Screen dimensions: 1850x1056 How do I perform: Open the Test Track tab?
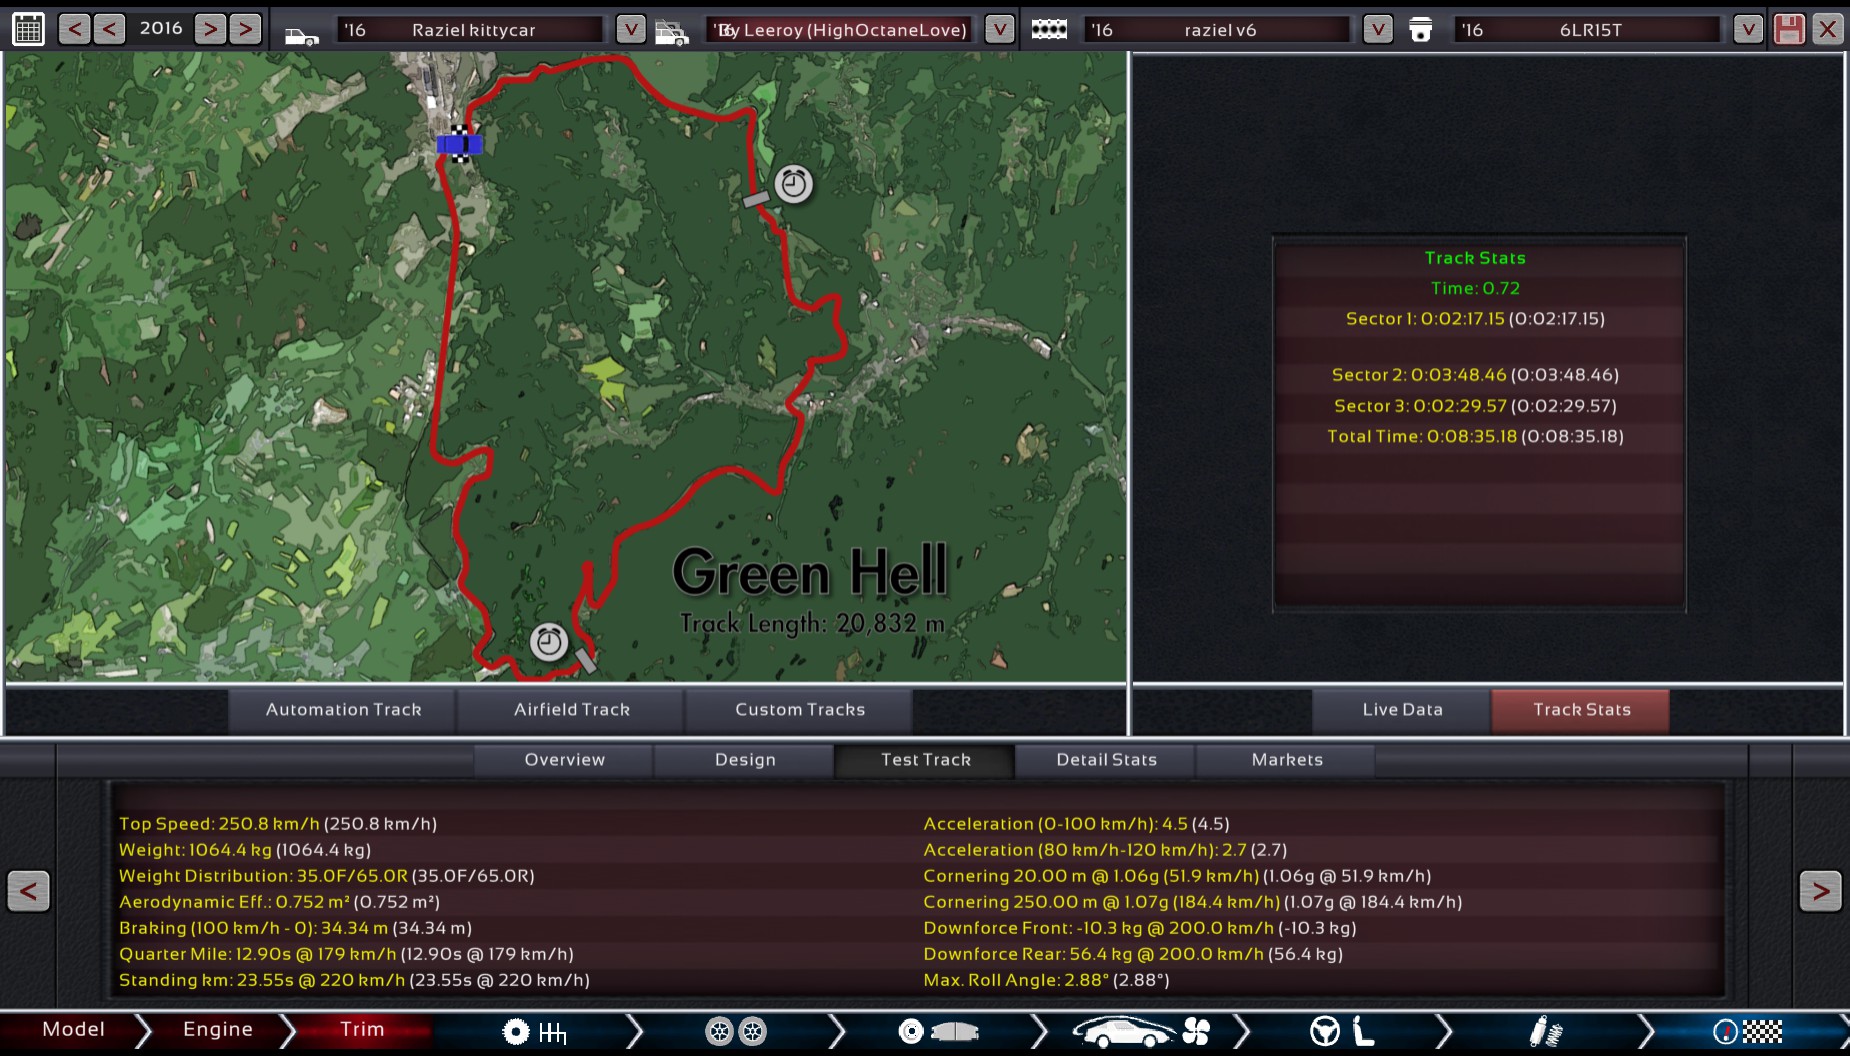point(925,760)
